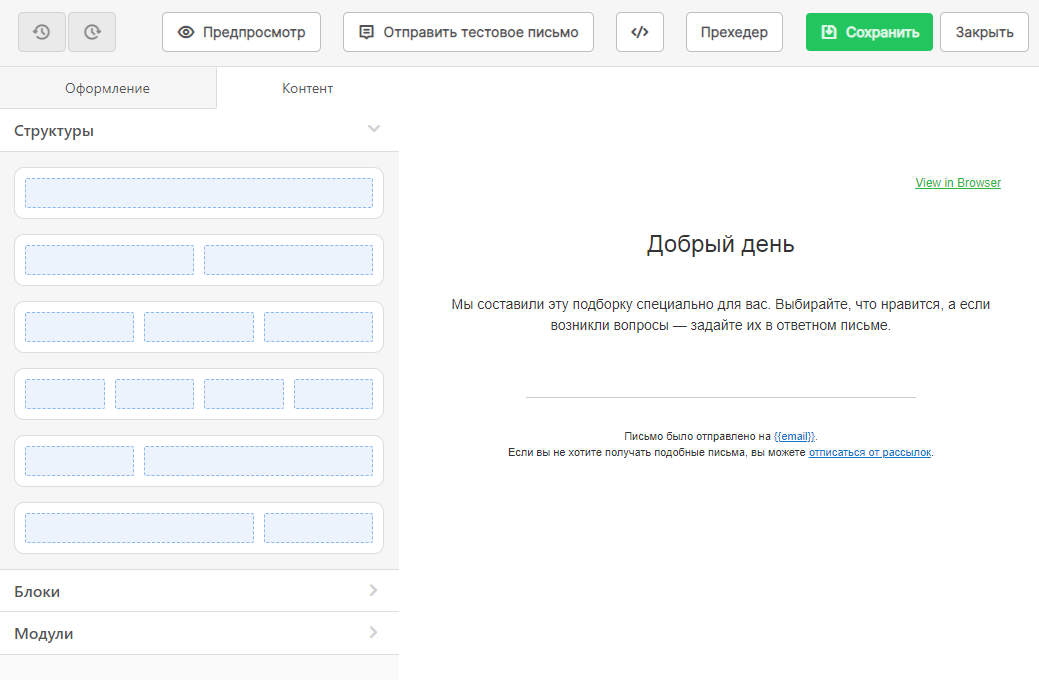Image resolution: width=1039 pixels, height=680 pixels.
Task: Open the Контент tab
Action: click(308, 88)
